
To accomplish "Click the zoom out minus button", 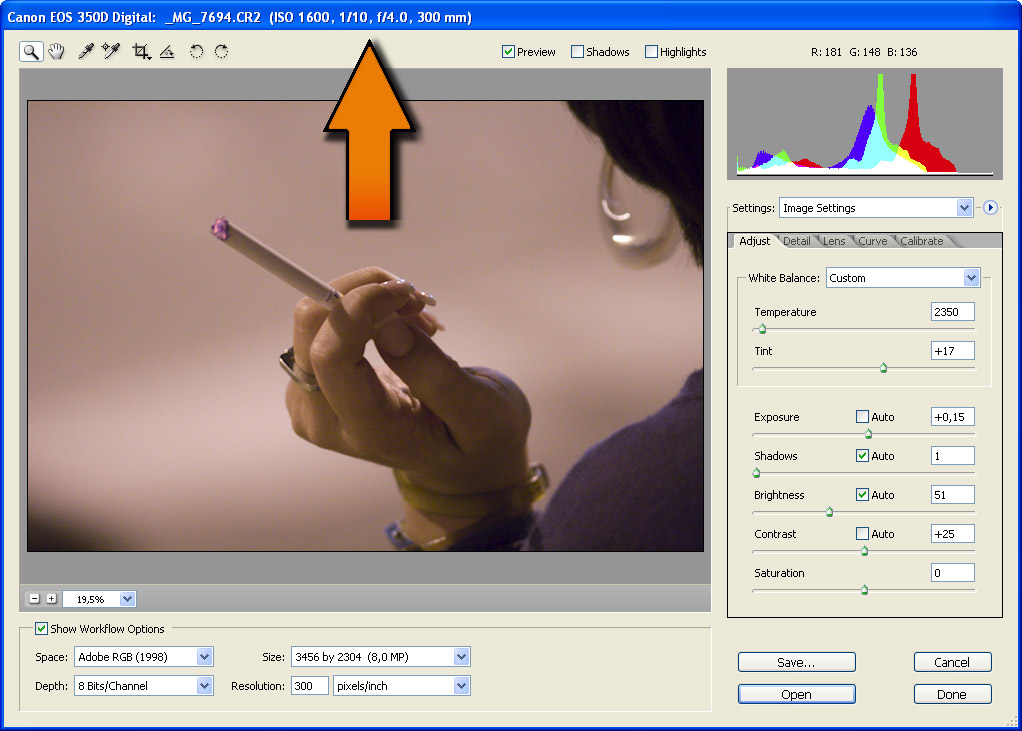I will pos(35,599).
